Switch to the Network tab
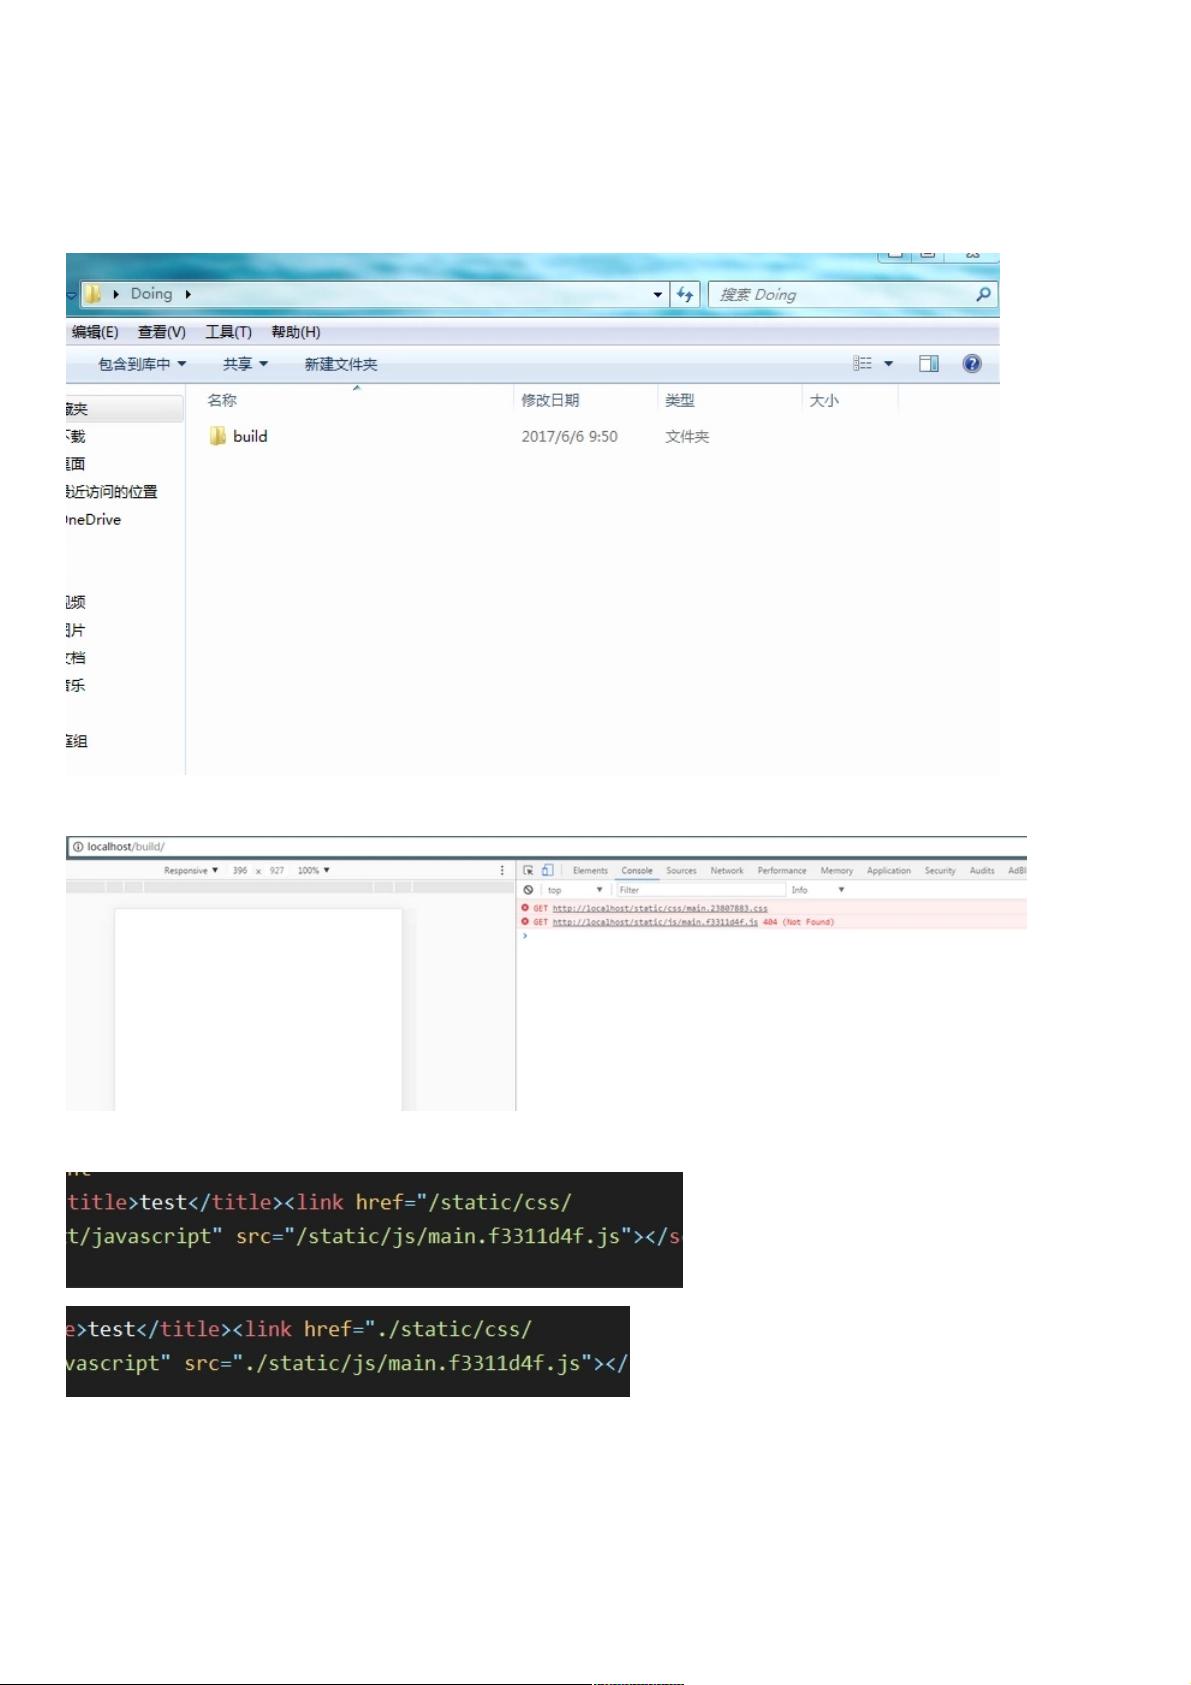The image size is (1191, 1685). [x=727, y=870]
